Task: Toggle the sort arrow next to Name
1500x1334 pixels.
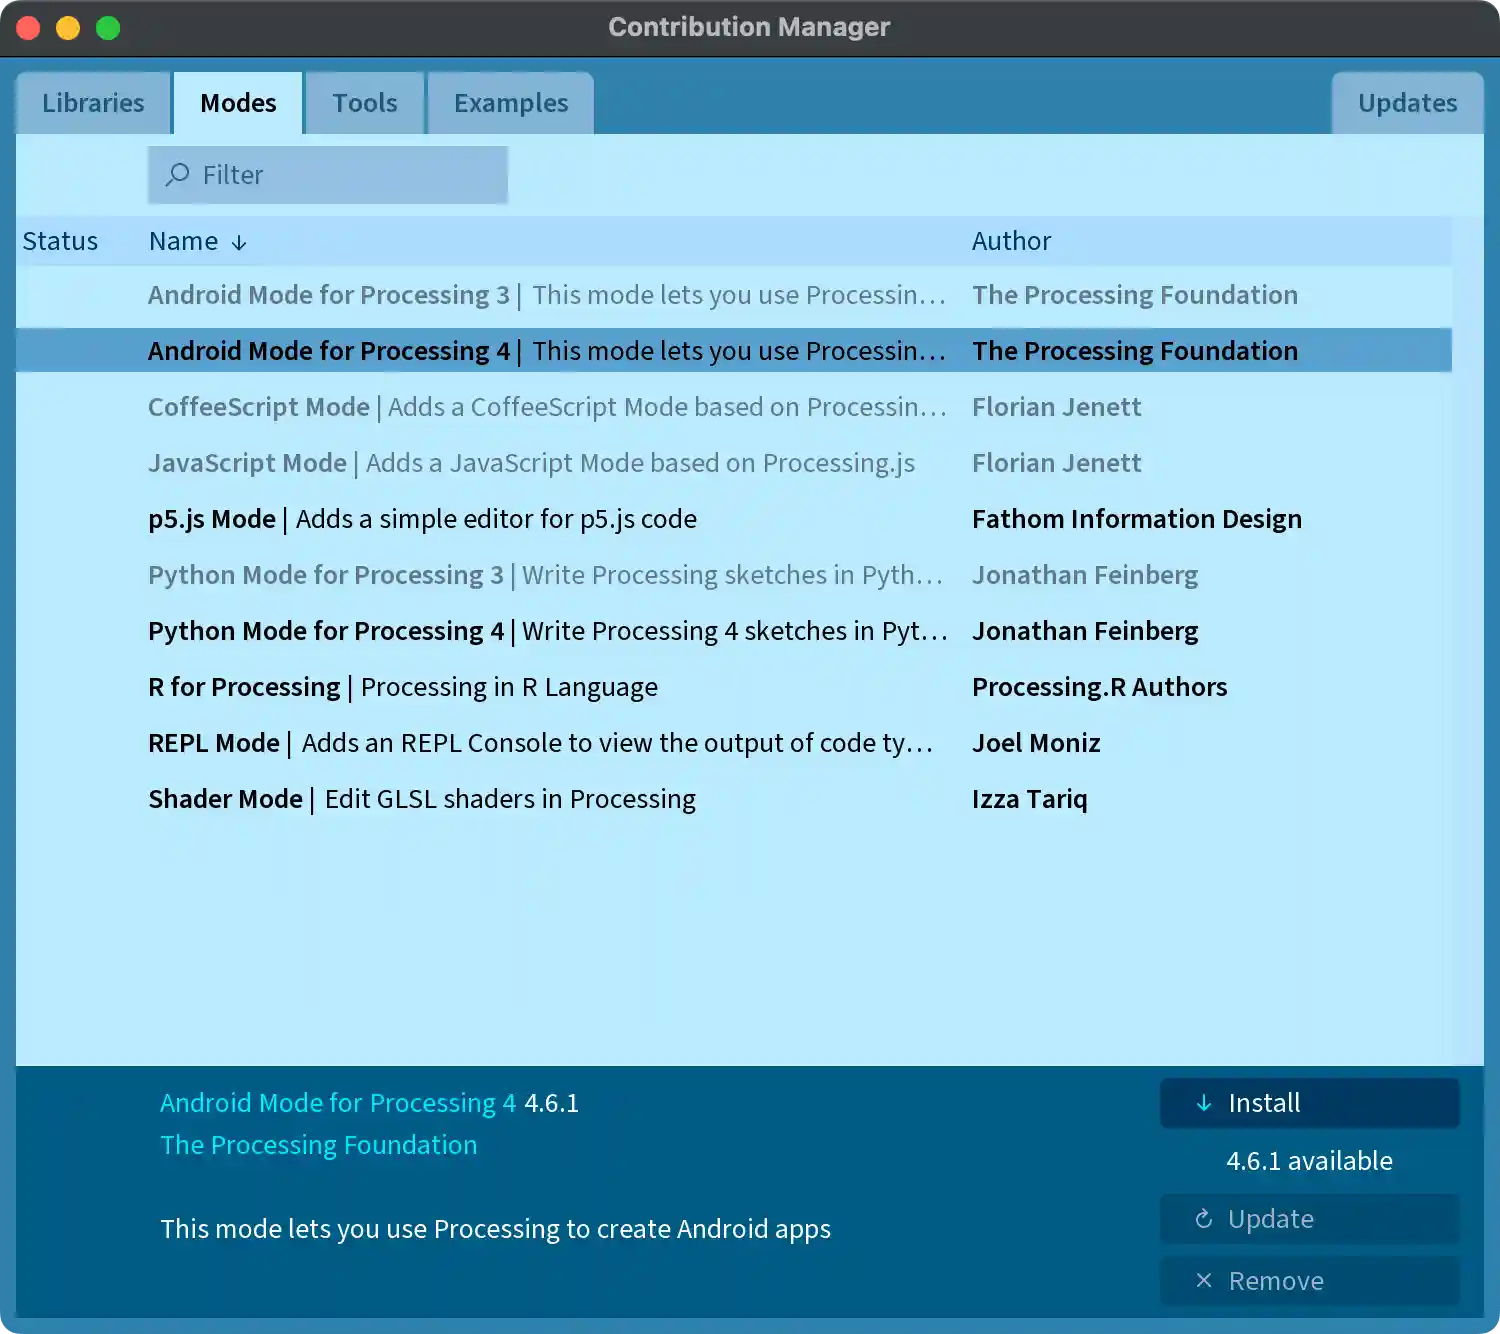Action: tap(239, 241)
